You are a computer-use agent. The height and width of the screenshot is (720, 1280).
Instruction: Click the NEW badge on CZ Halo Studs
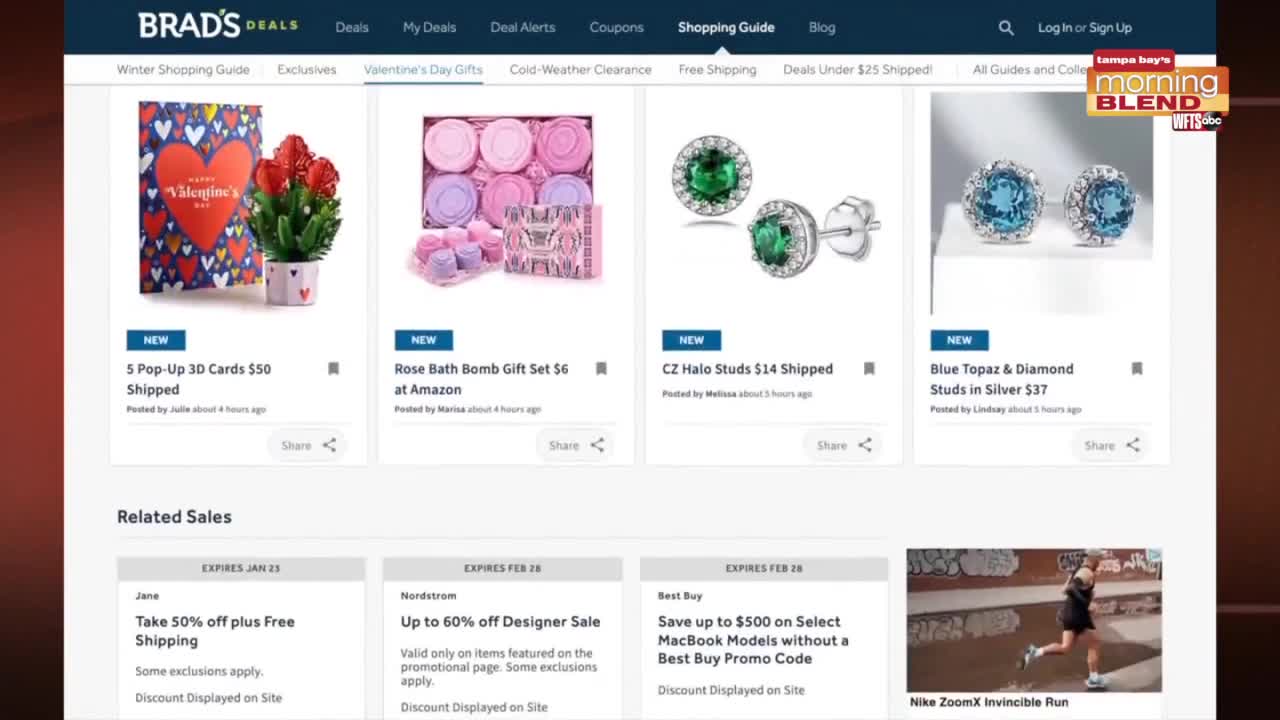691,340
